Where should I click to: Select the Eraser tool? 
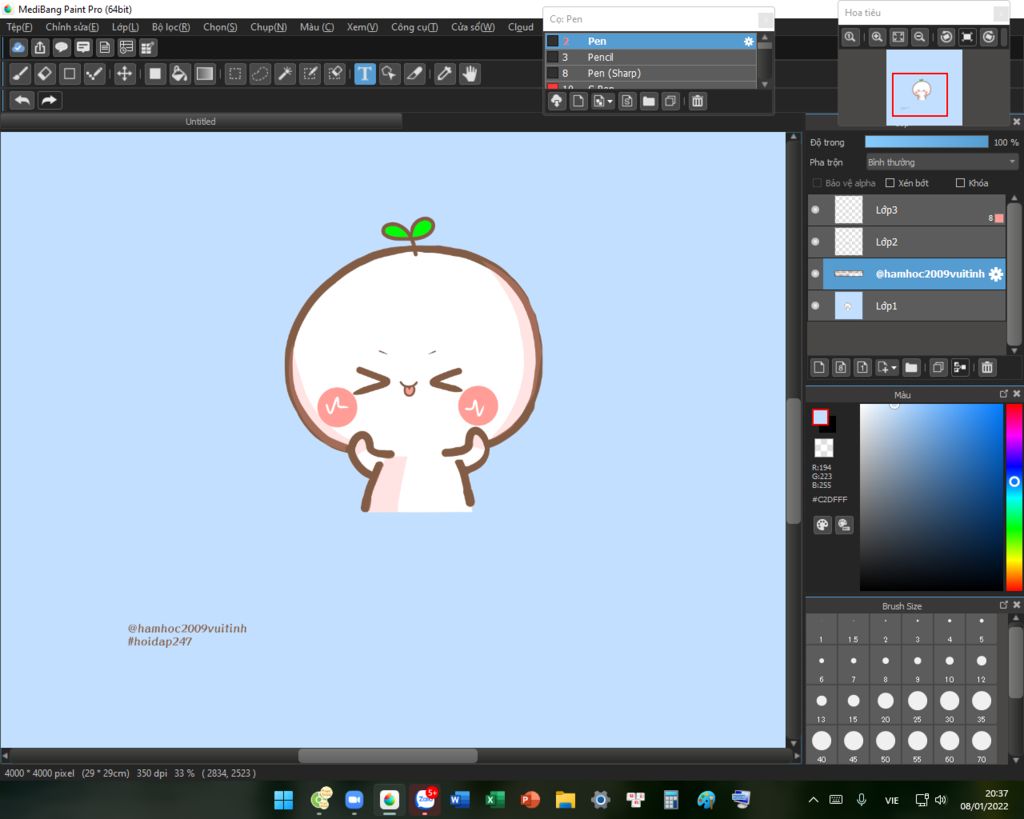[x=45, y=74]
